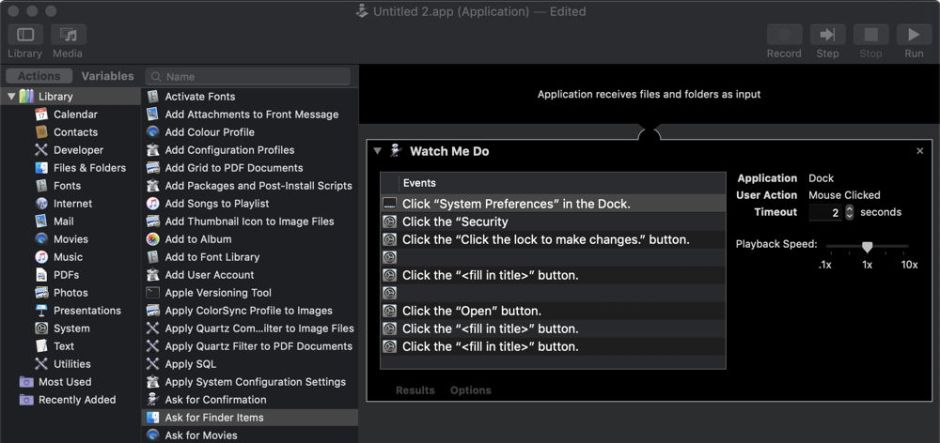
Task: Select the Ask for Confirmation action
Action: [215, 400]
